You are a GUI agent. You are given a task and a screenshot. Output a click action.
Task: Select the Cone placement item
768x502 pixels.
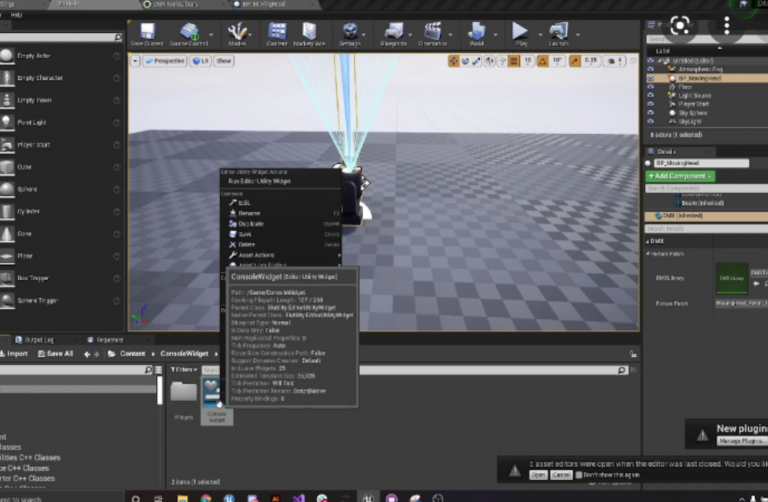[60, 234]
